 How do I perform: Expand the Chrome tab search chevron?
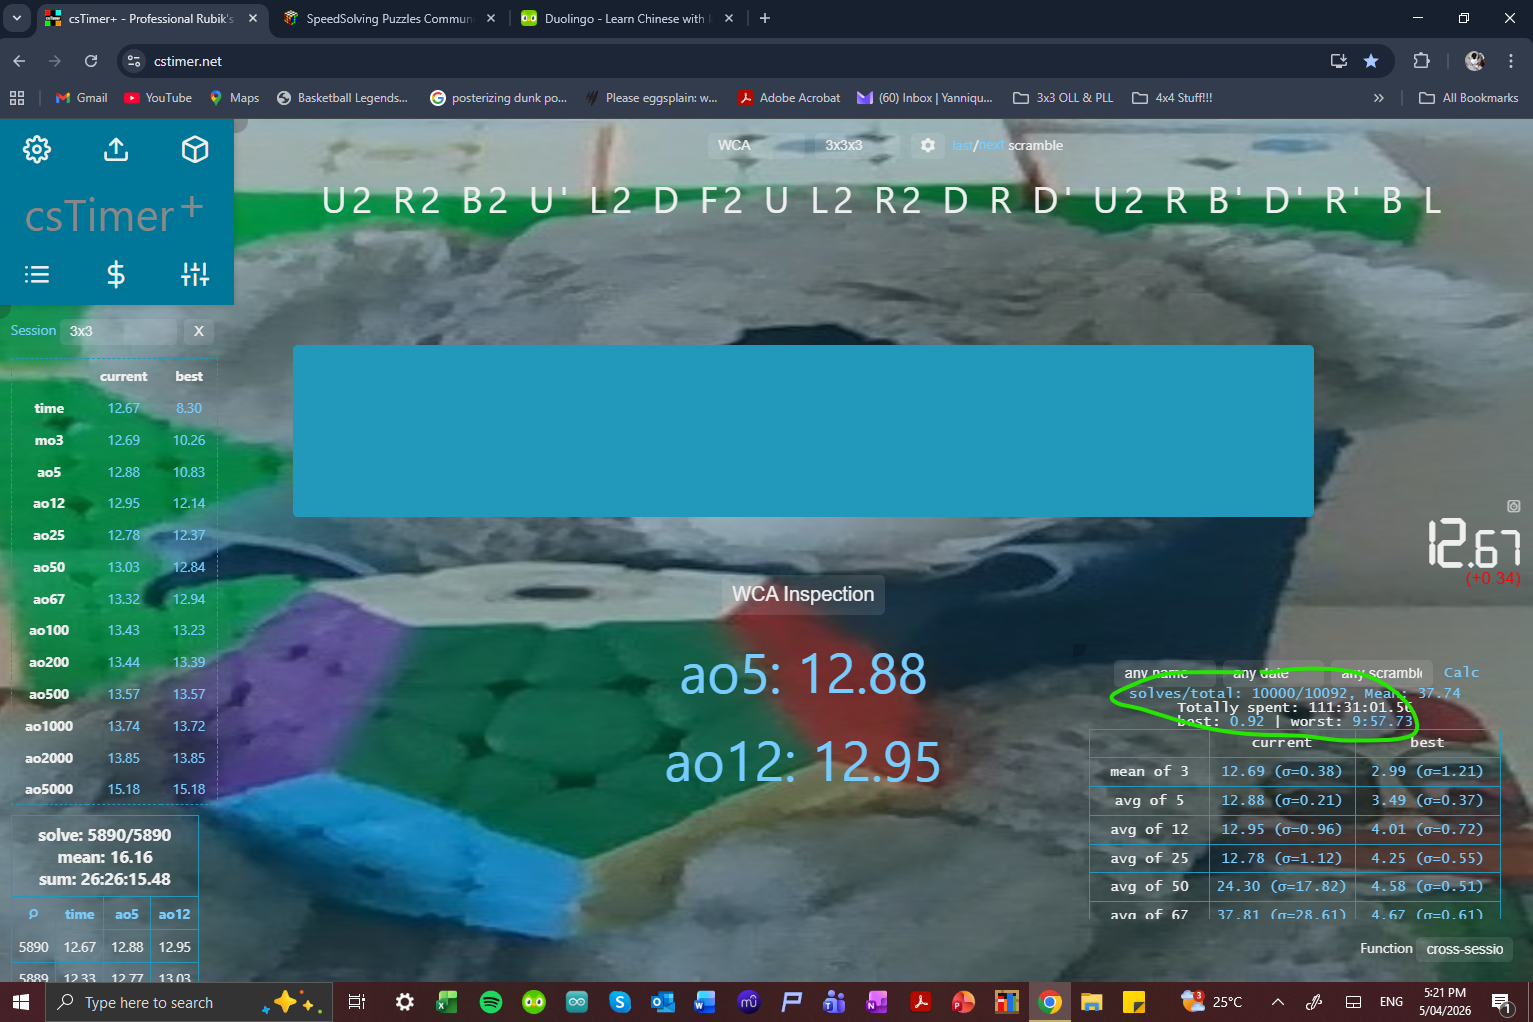pos(17,18)
